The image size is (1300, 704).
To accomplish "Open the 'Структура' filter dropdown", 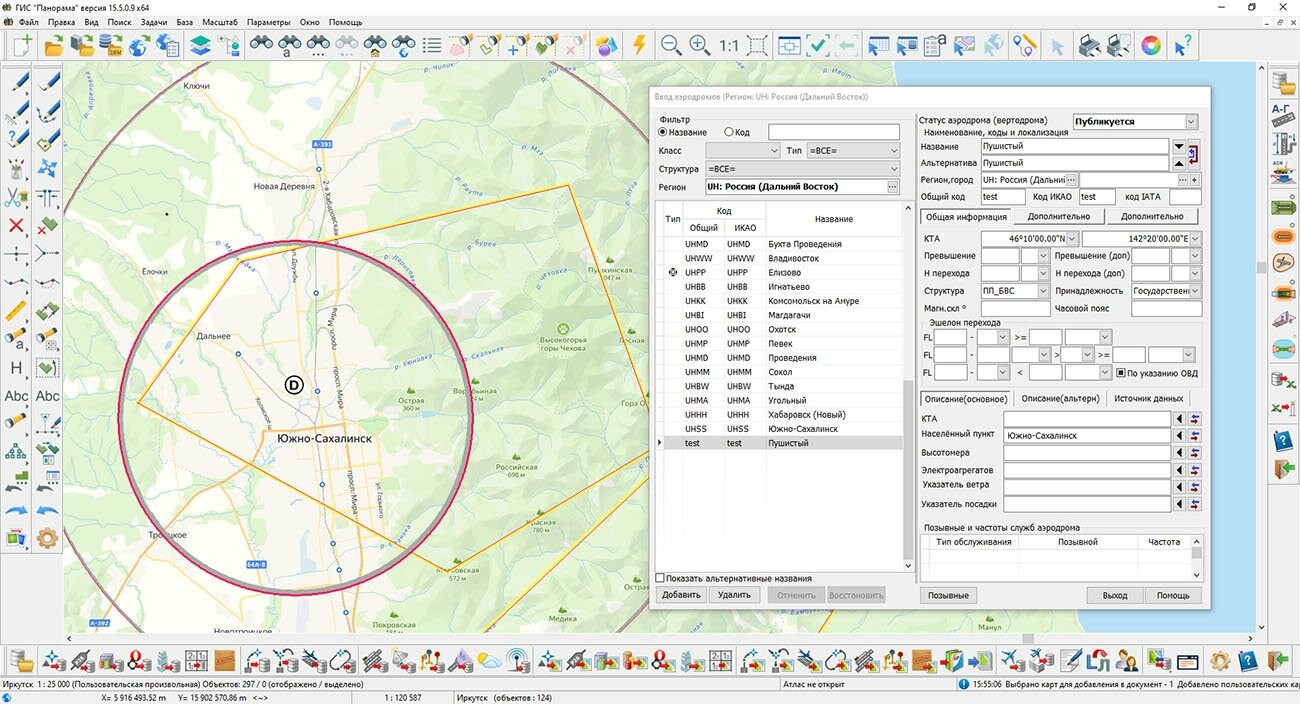I will [892, 169].
